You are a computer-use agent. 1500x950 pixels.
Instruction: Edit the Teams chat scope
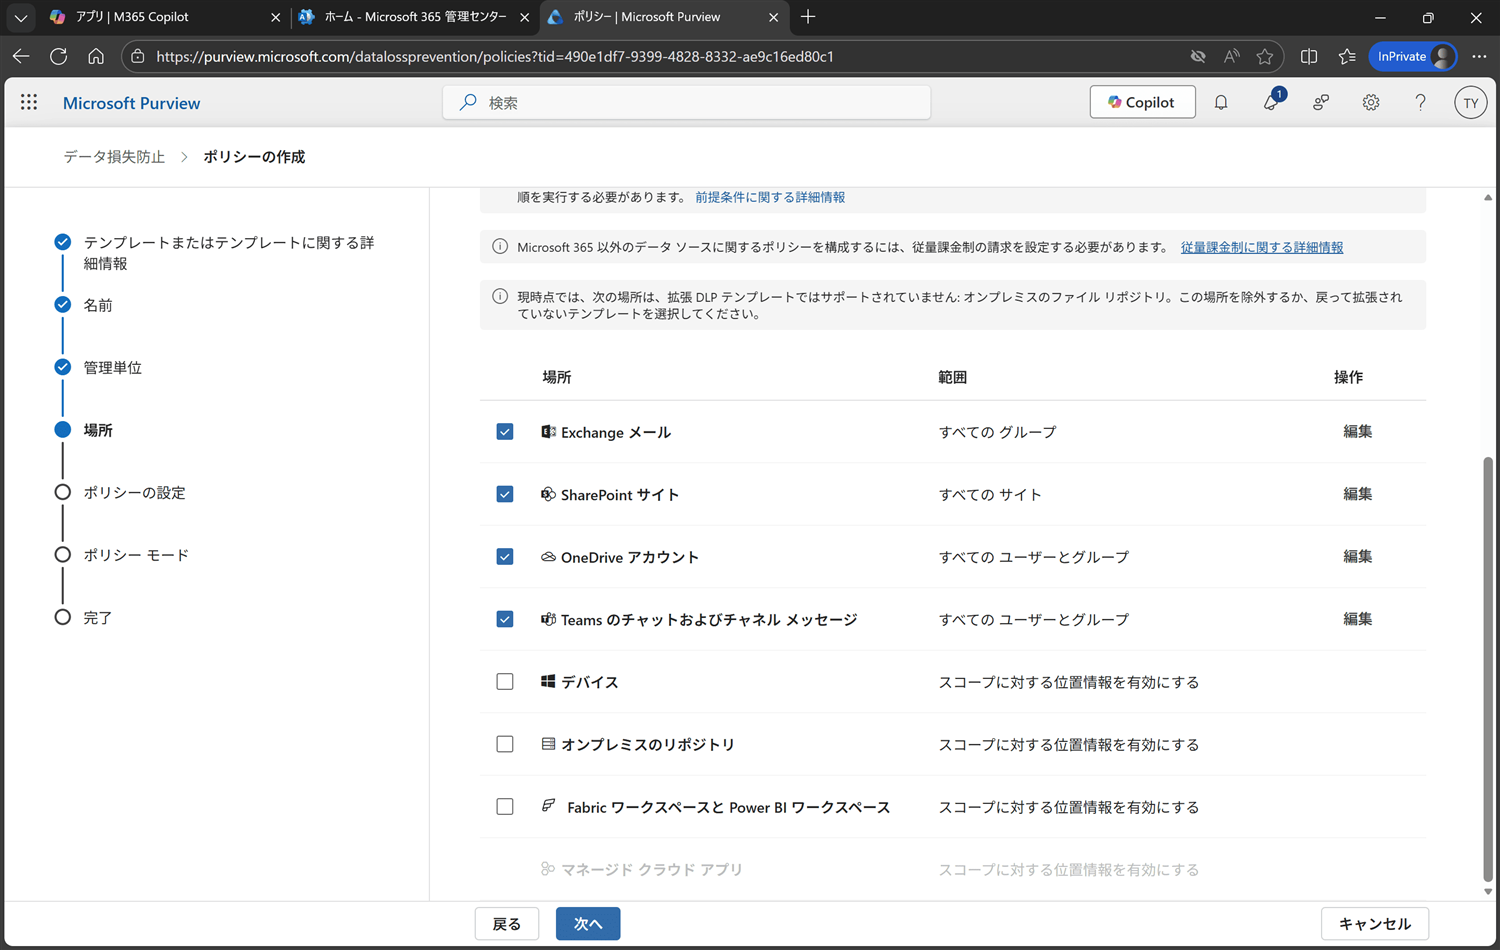[1357, 619]
